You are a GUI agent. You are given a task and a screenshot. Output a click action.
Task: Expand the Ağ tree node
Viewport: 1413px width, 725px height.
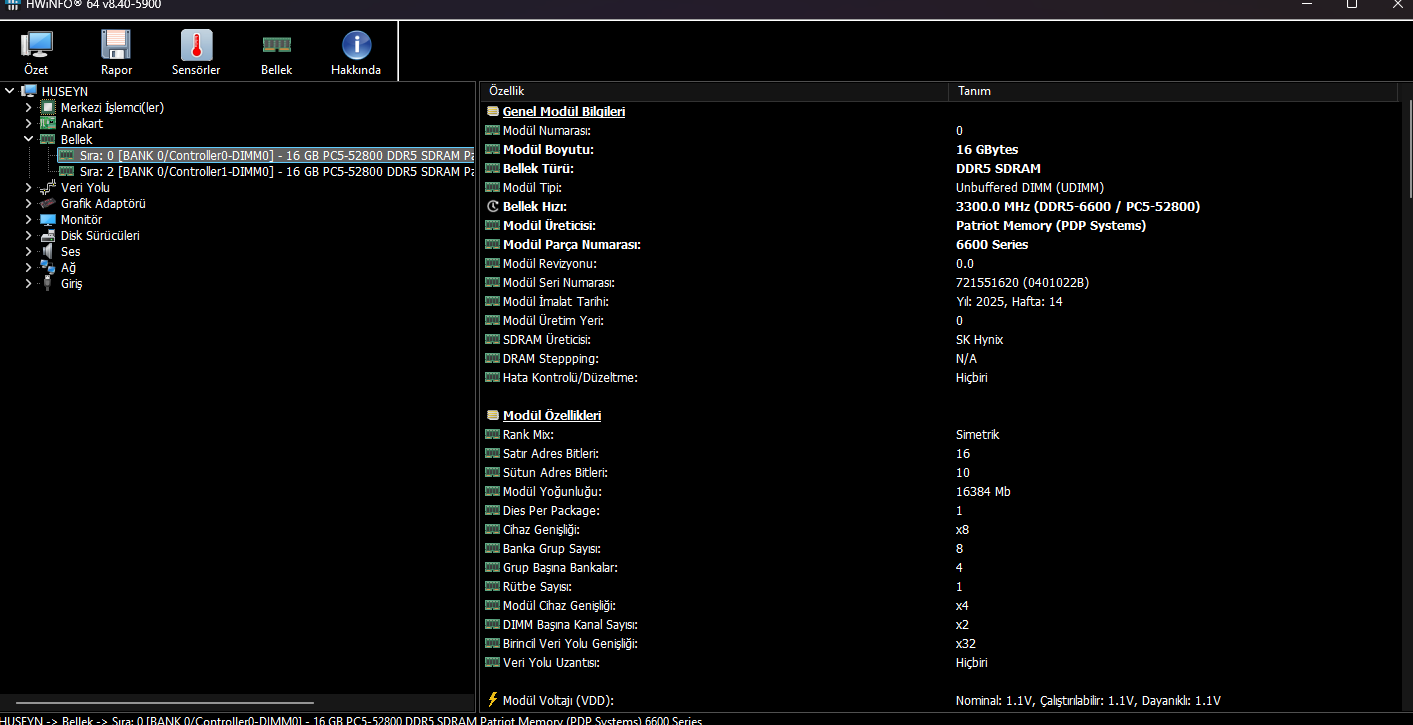[28, 267]
